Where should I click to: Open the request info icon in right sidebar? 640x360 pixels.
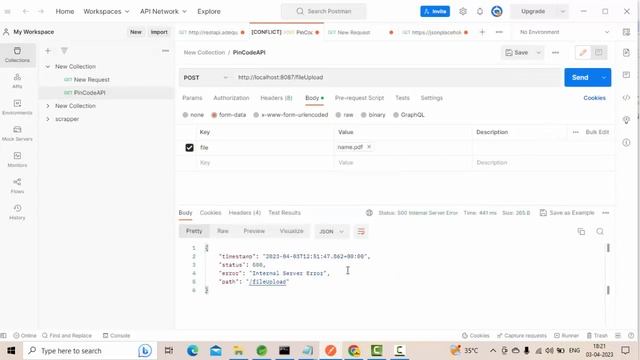click(x=626, y=142)
